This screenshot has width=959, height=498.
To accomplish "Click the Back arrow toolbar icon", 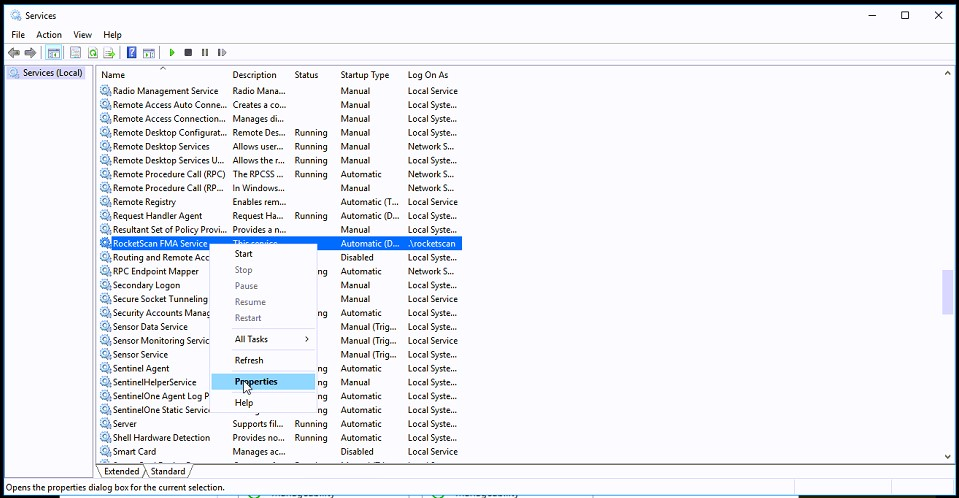I will coord(13,53).
